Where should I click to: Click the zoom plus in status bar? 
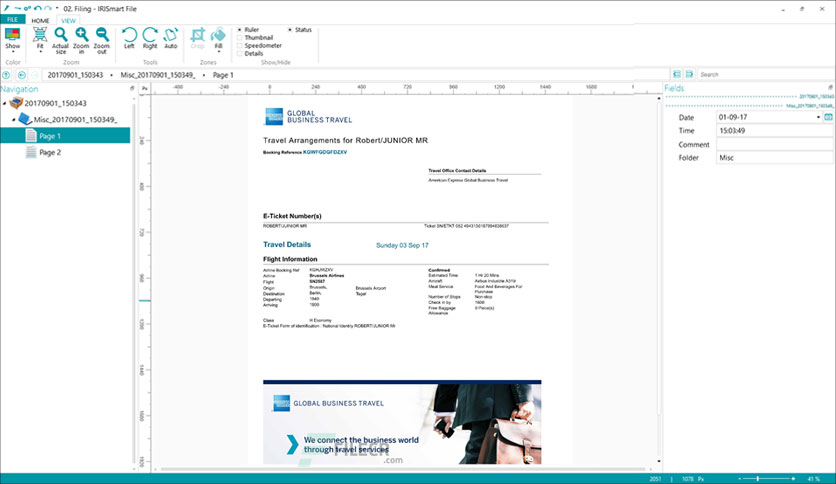[x=793, y=479]
